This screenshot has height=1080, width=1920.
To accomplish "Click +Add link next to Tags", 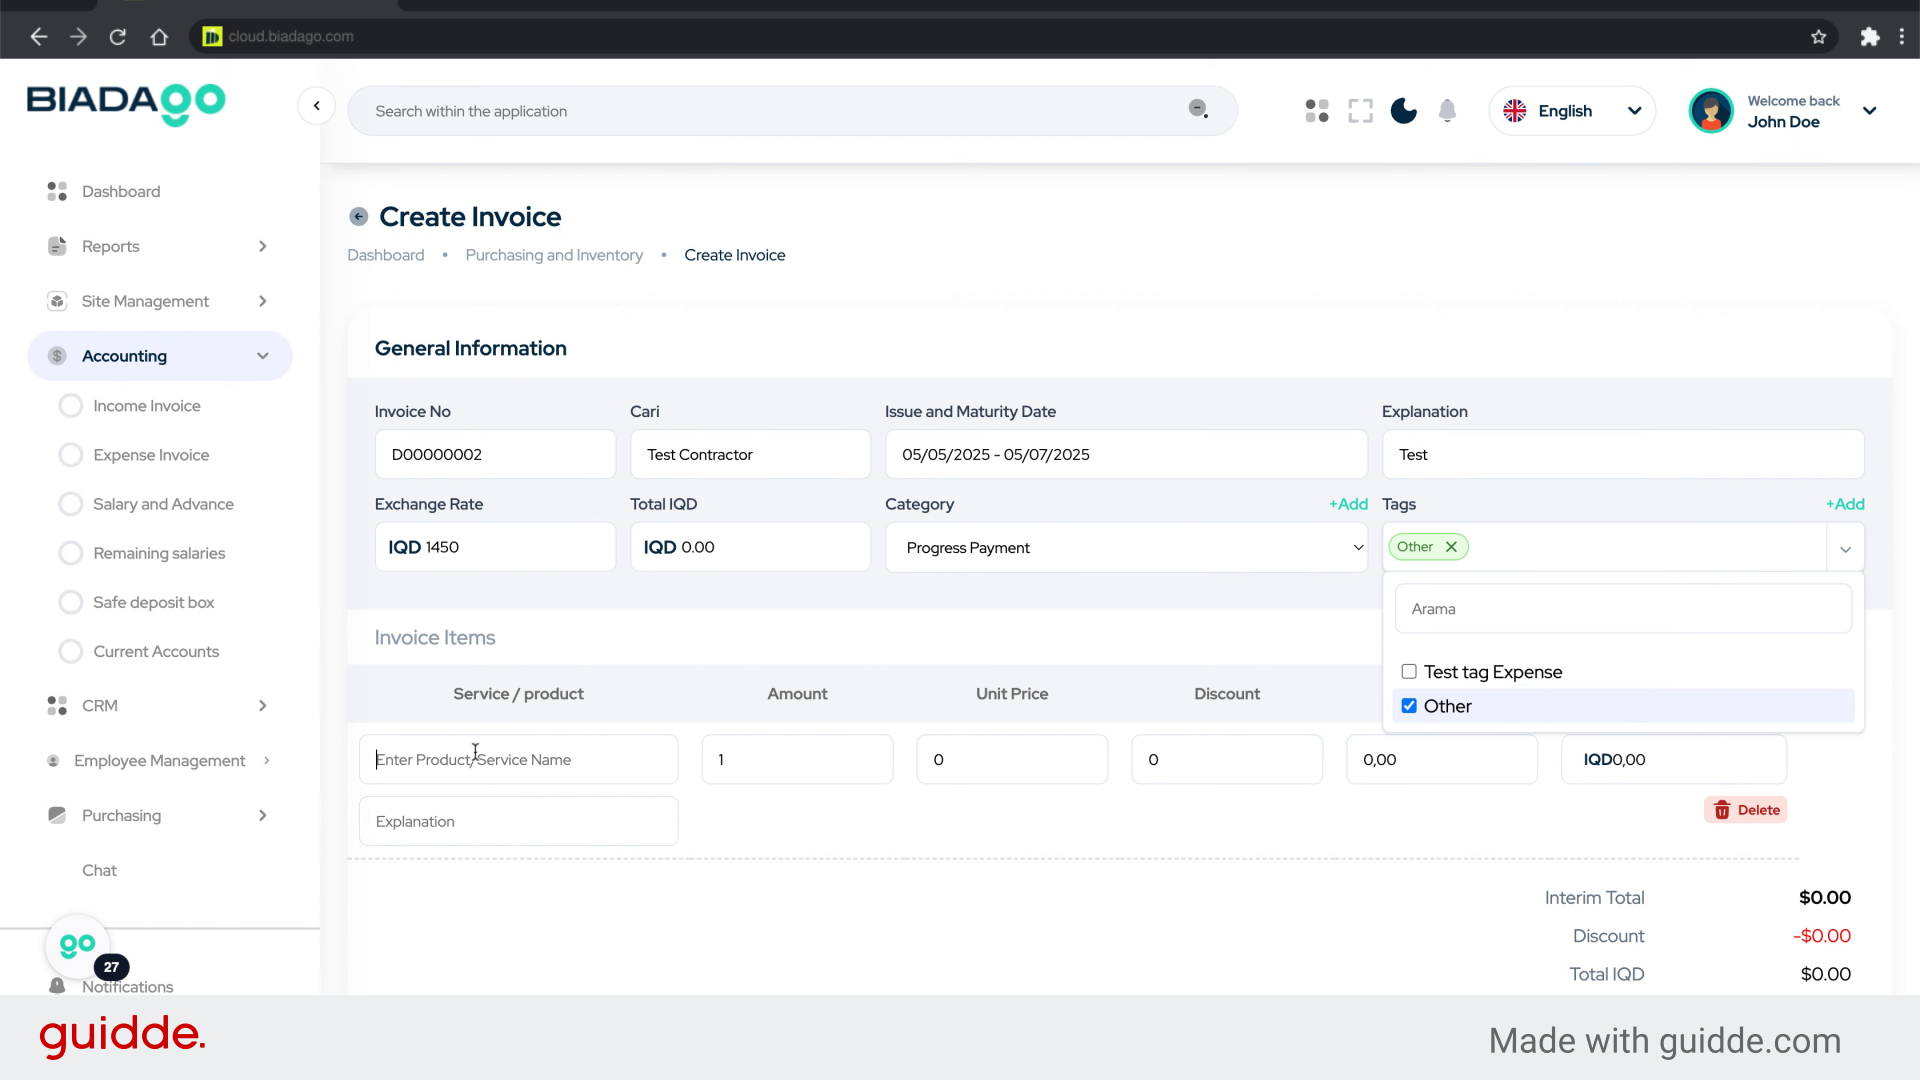I will [1844, 504].
